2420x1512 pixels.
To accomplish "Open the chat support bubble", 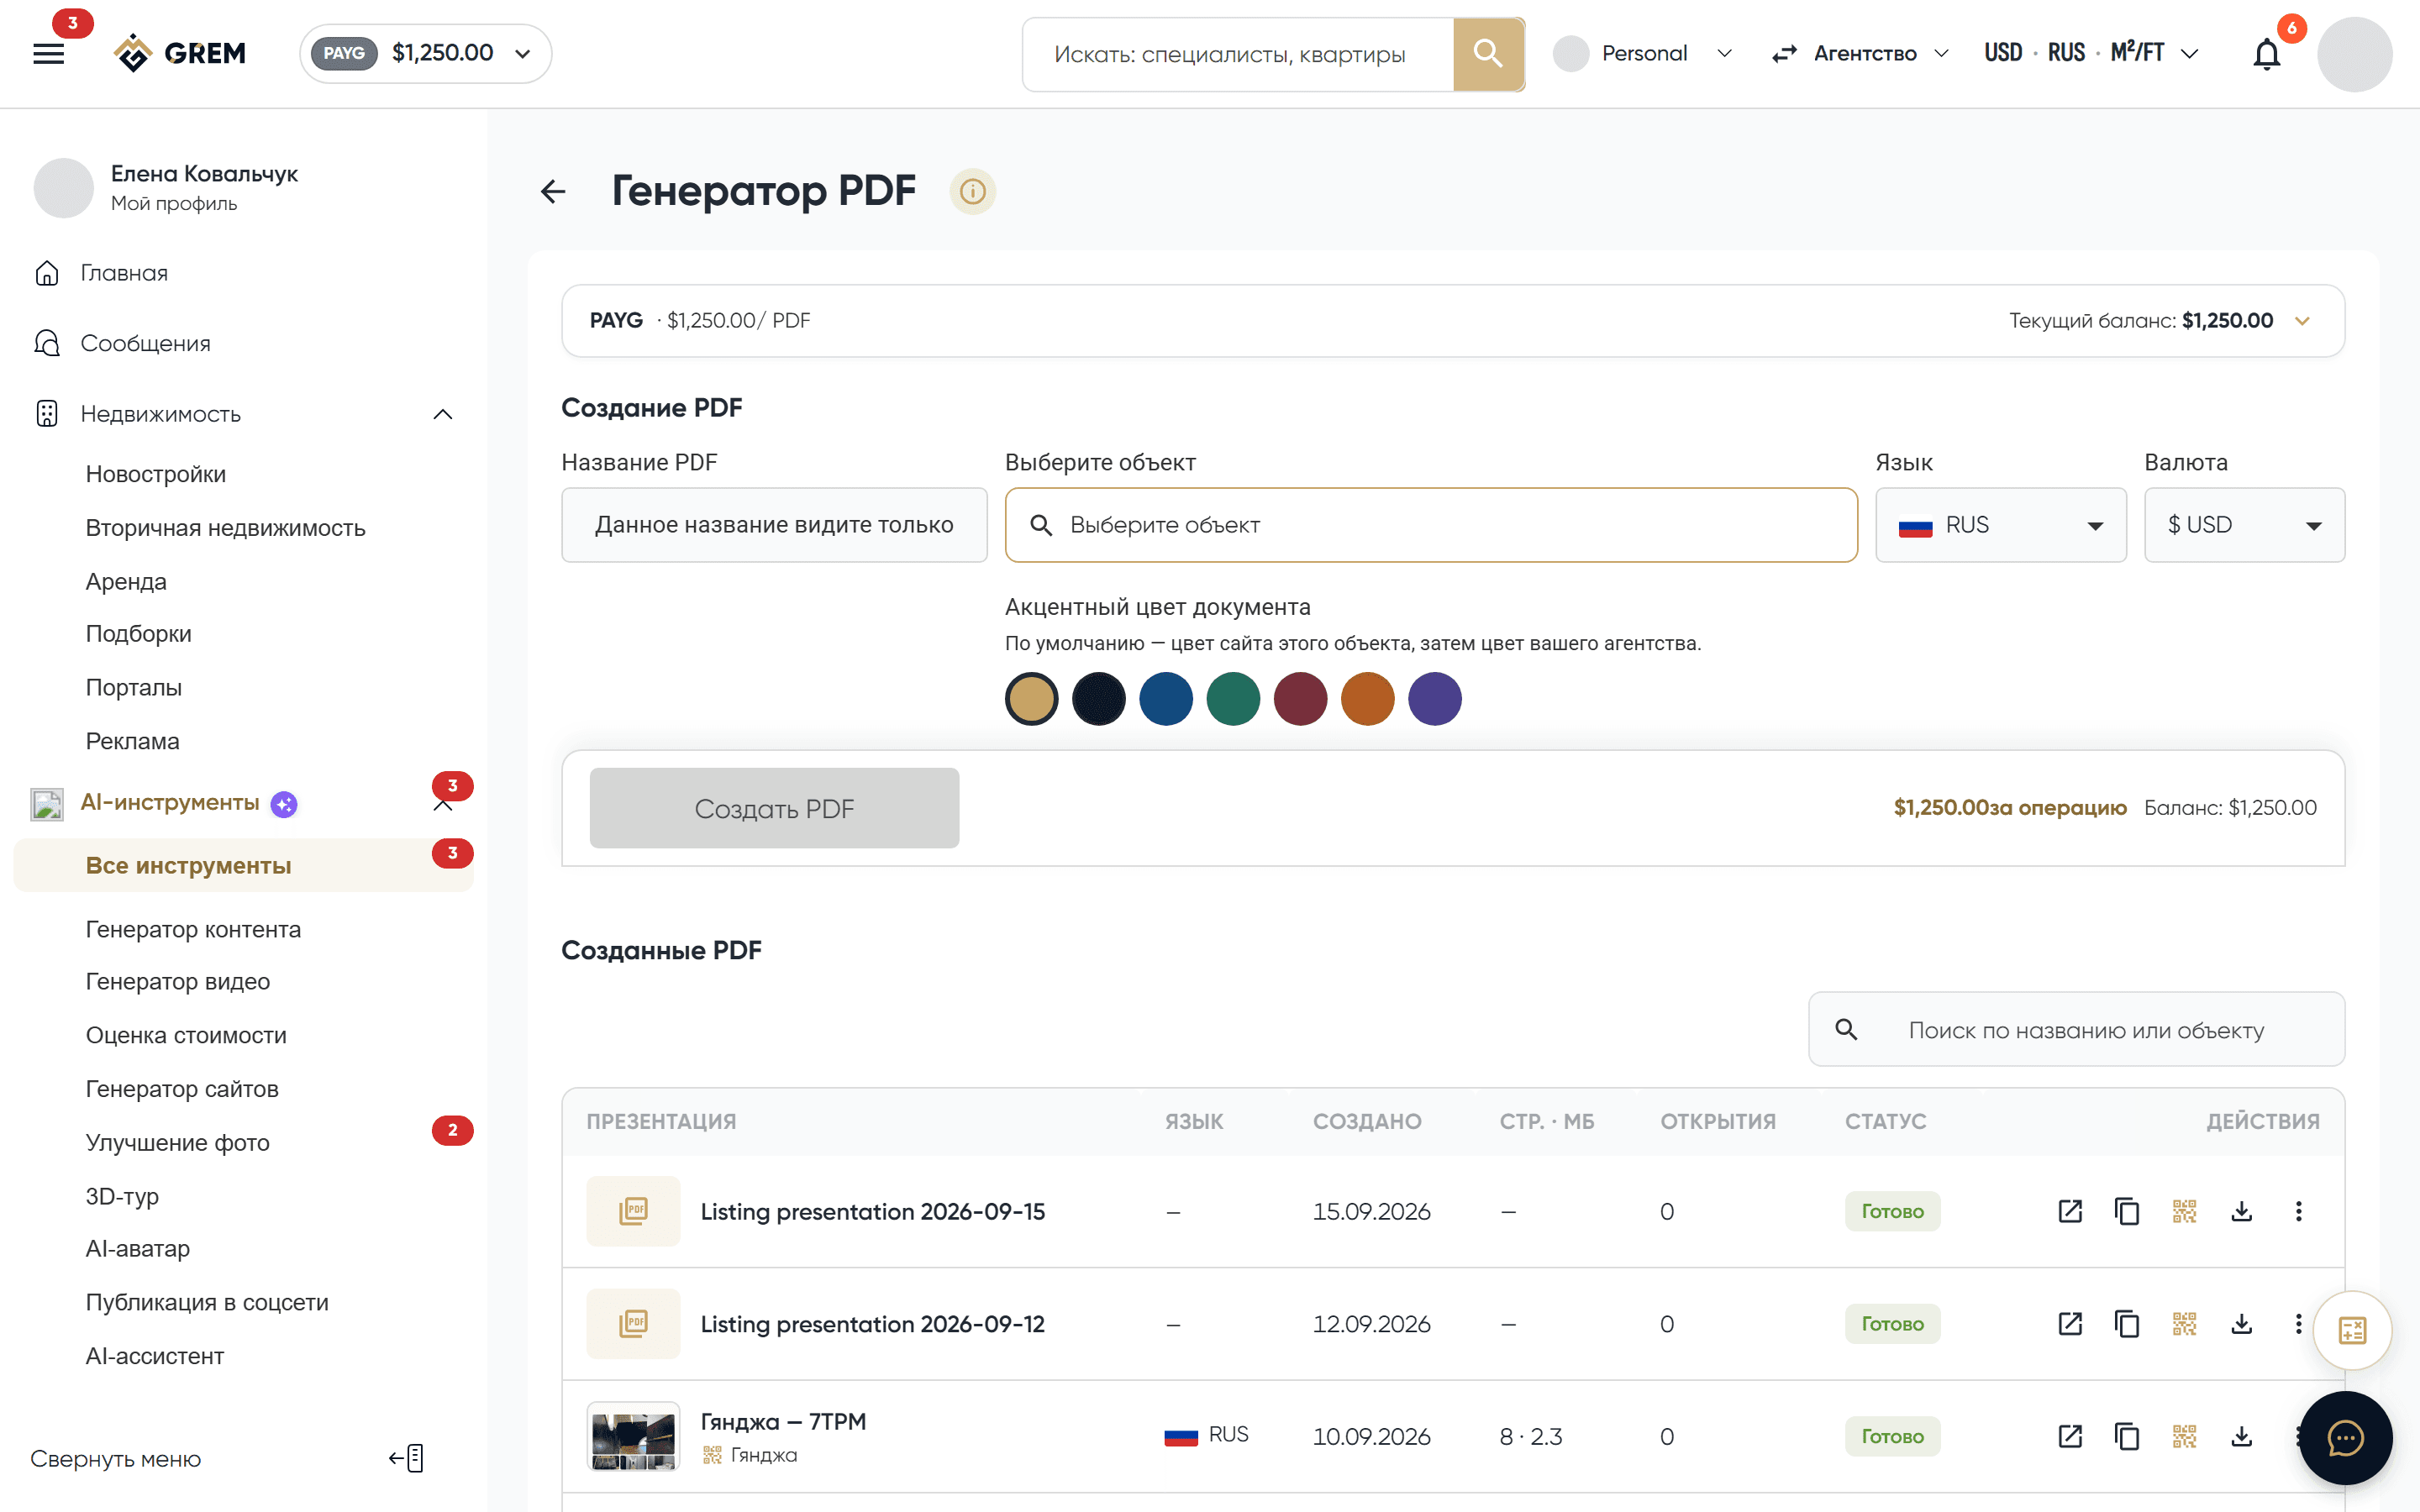I will [x=2345, y=1438].
